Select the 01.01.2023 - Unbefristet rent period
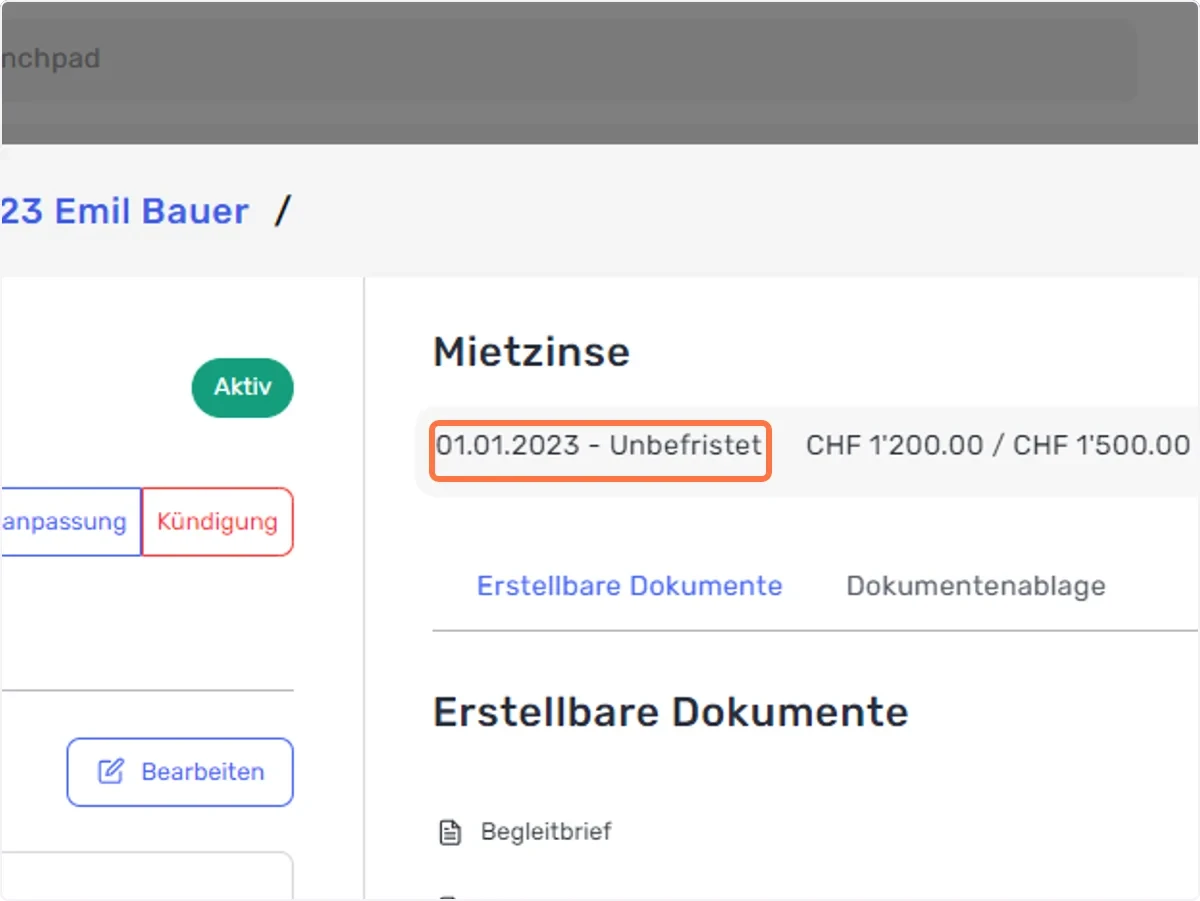Screen dimensions: 1200x901 tap(600, 445)
